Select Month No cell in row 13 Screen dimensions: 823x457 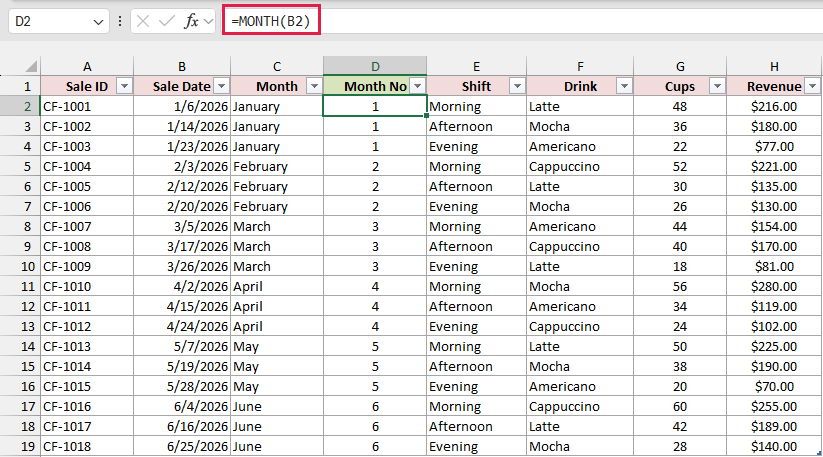point(375,326)
